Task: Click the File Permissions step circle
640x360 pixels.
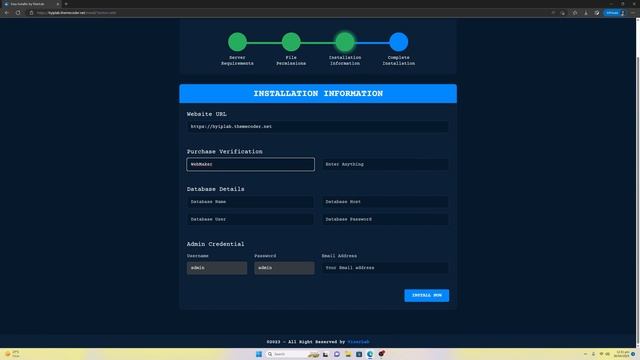Action: (x=291, y=42)
